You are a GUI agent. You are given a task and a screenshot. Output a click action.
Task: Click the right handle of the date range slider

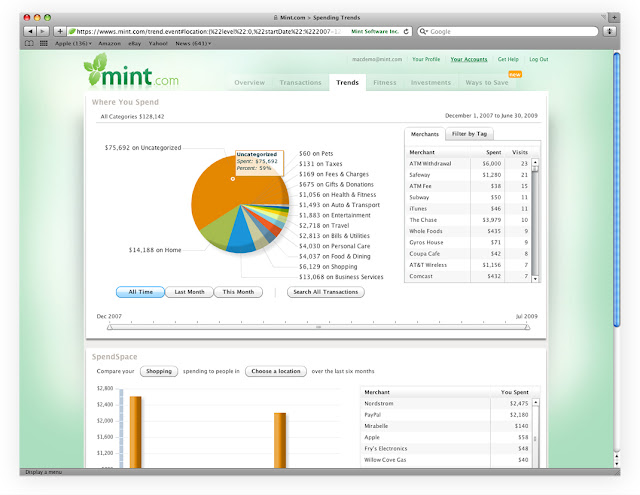[527, 327]
